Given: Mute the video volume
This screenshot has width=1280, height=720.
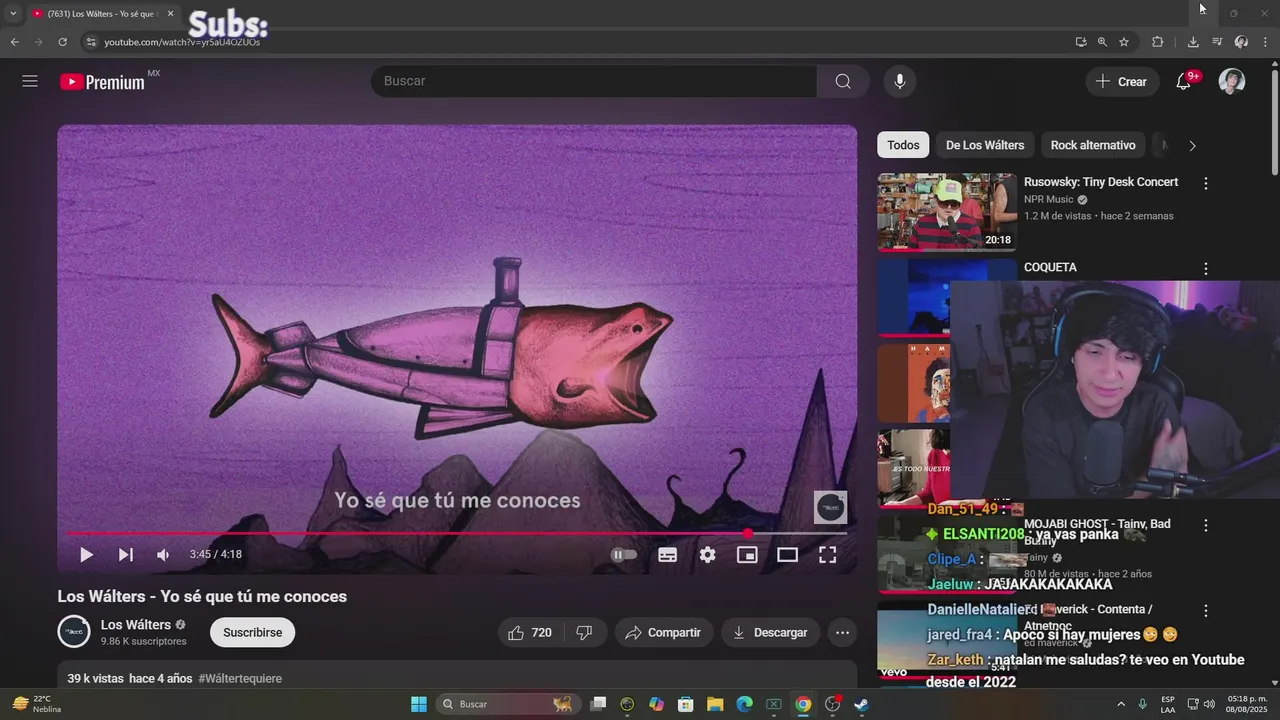Looking at the screenshot, I should click(x=163, y=555).
